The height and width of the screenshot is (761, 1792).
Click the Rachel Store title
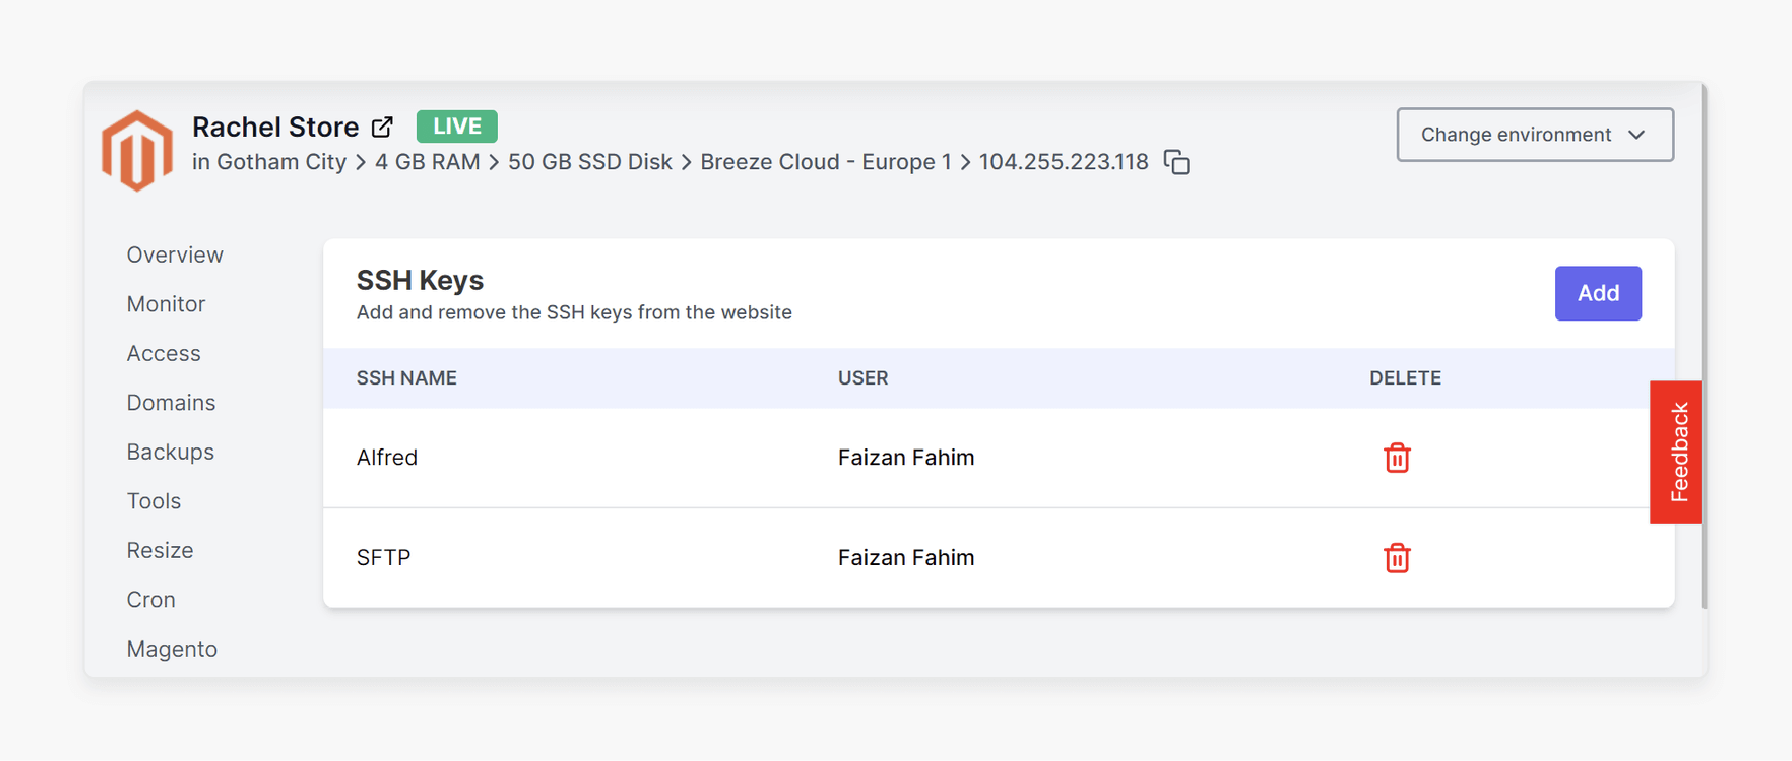point(275,127)
